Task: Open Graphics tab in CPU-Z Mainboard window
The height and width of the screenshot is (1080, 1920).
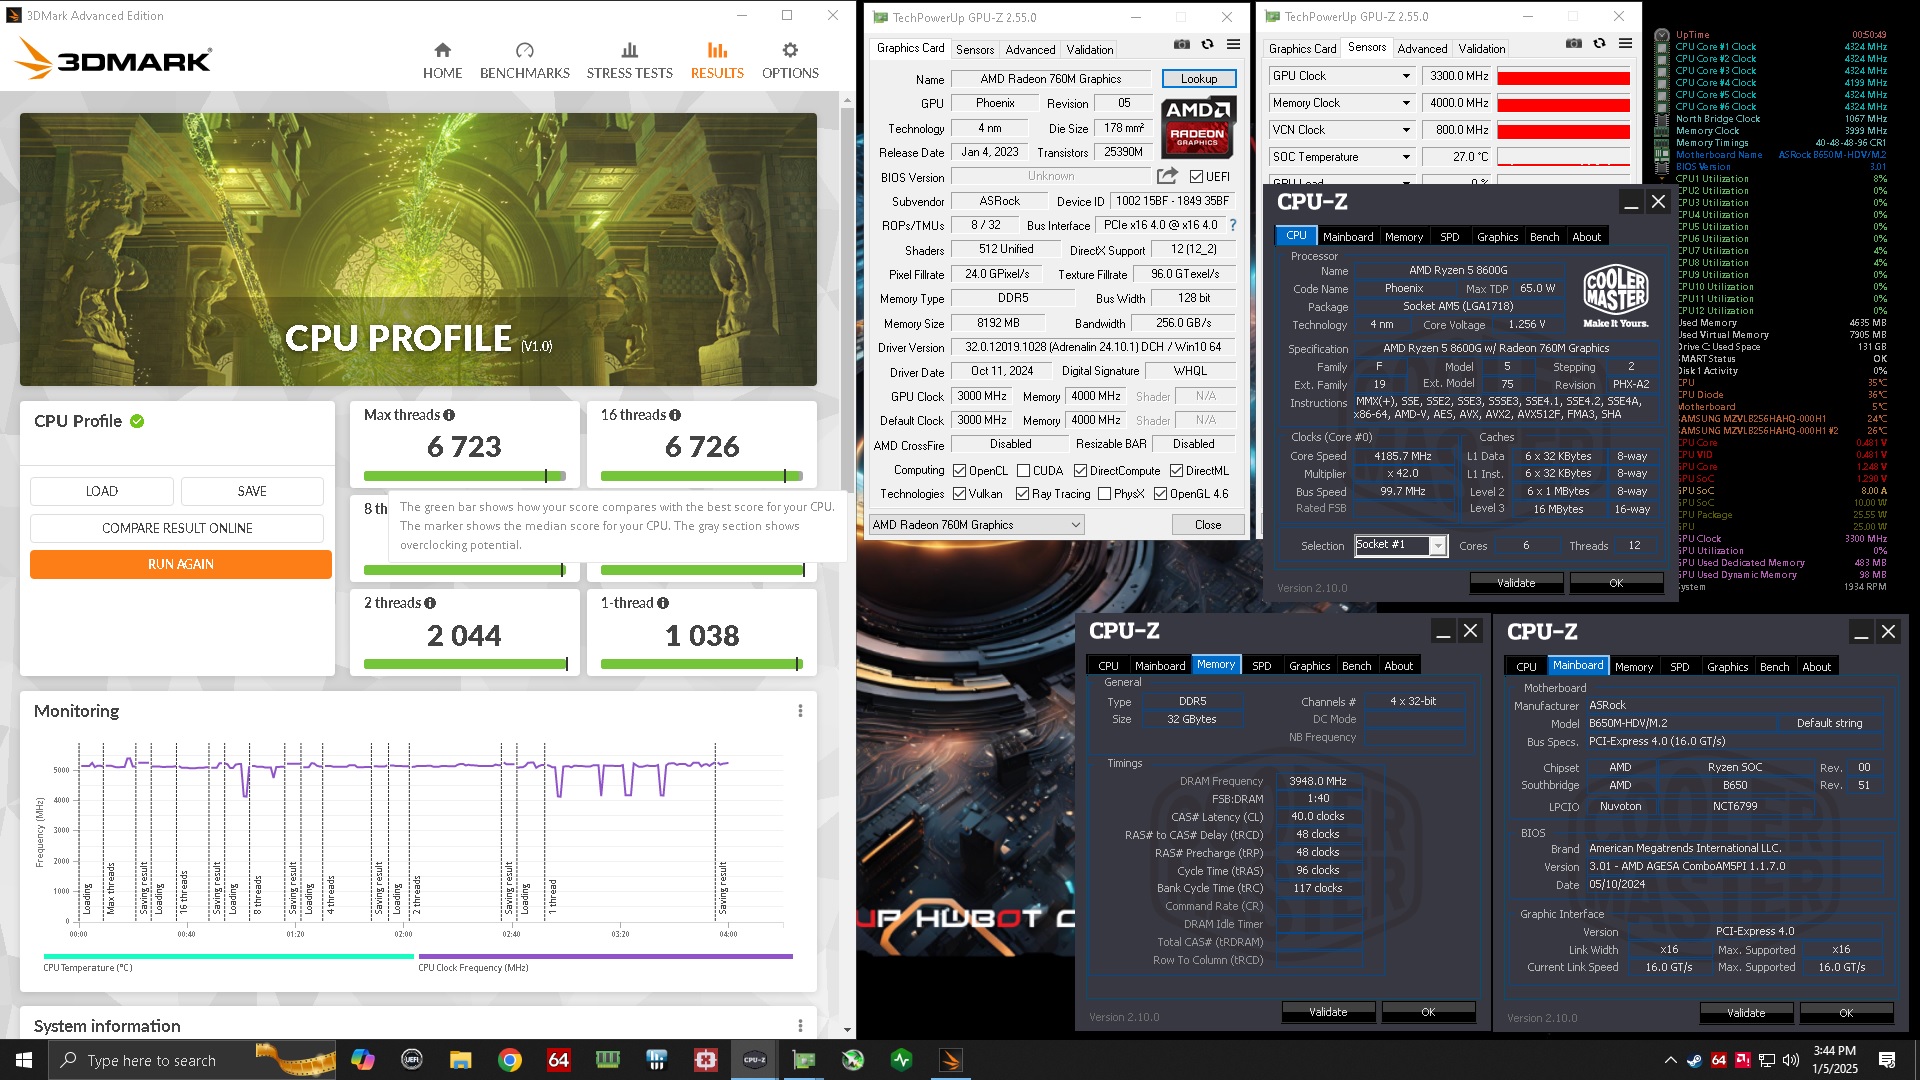Action: (x=1727, y=667)
